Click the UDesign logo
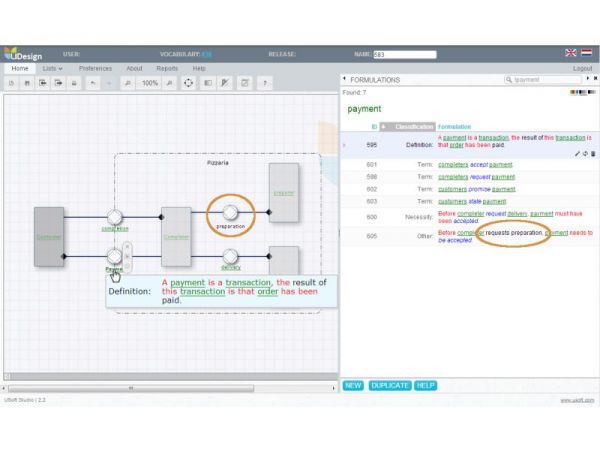This screenshot has width=600, height=452. (23, 54)
